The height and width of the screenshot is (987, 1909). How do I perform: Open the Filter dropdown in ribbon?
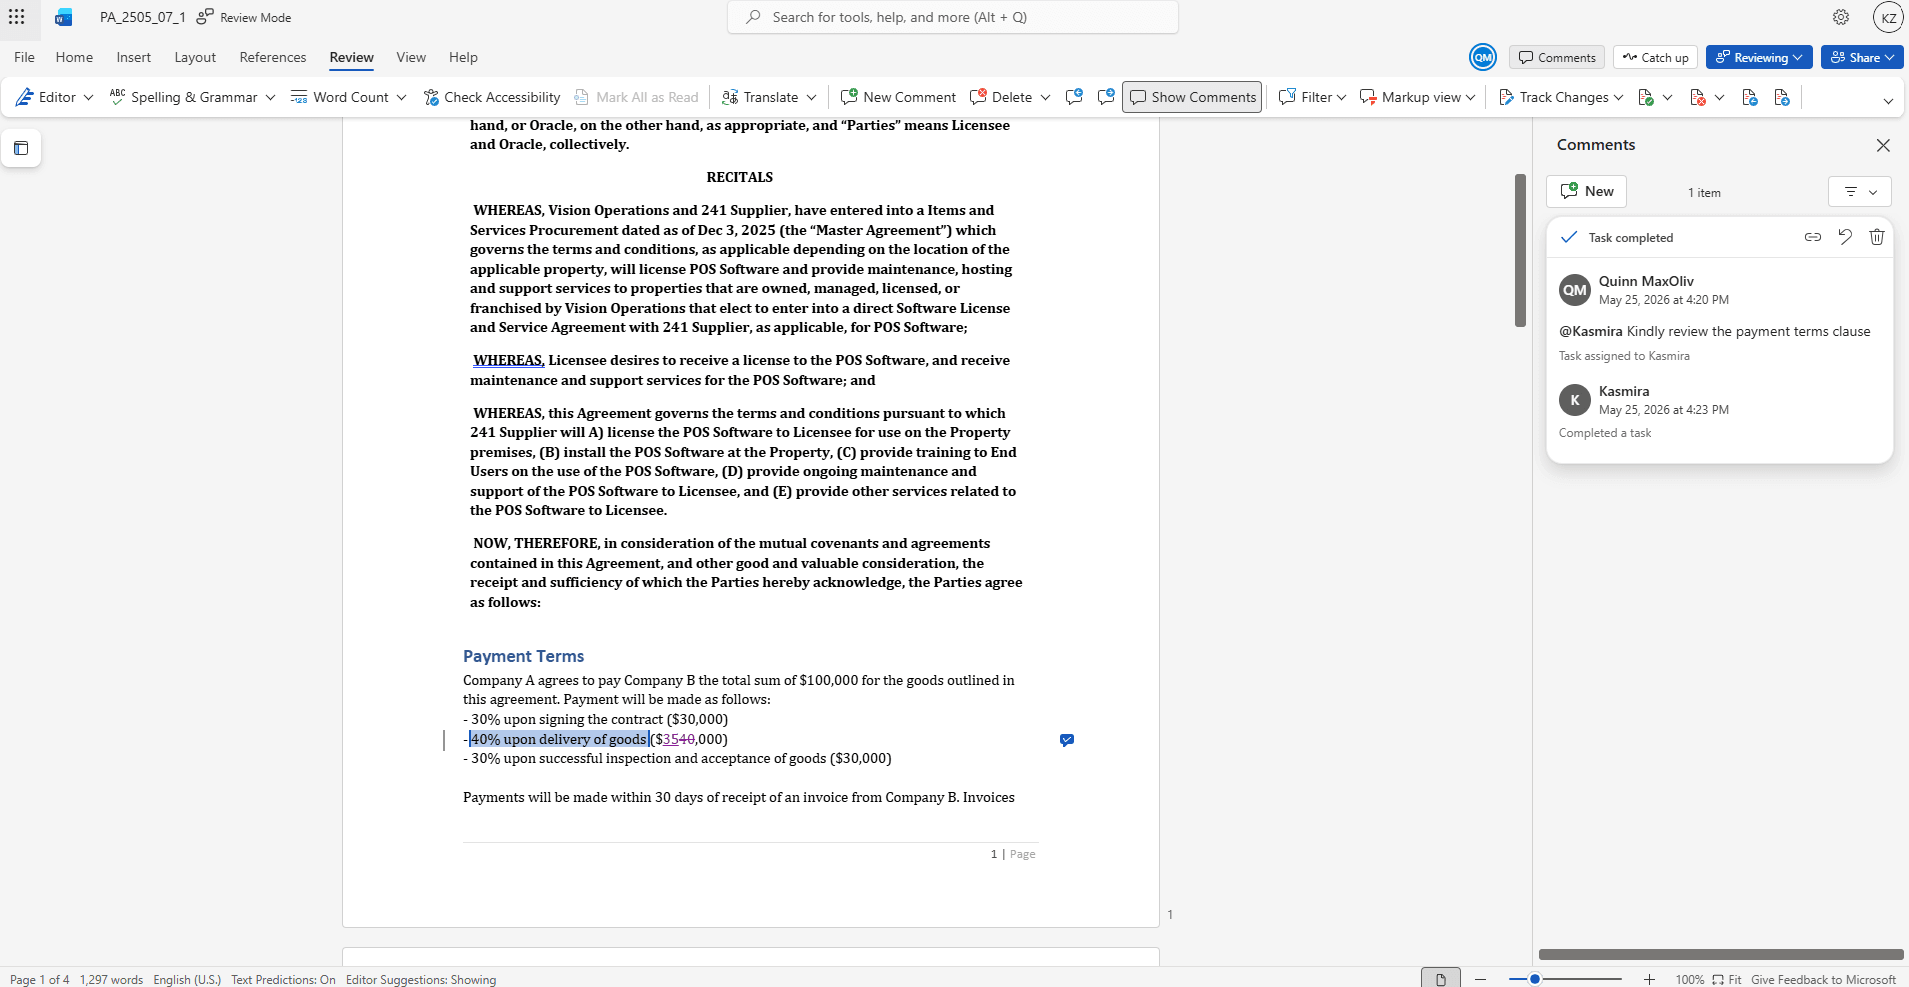1312,97
